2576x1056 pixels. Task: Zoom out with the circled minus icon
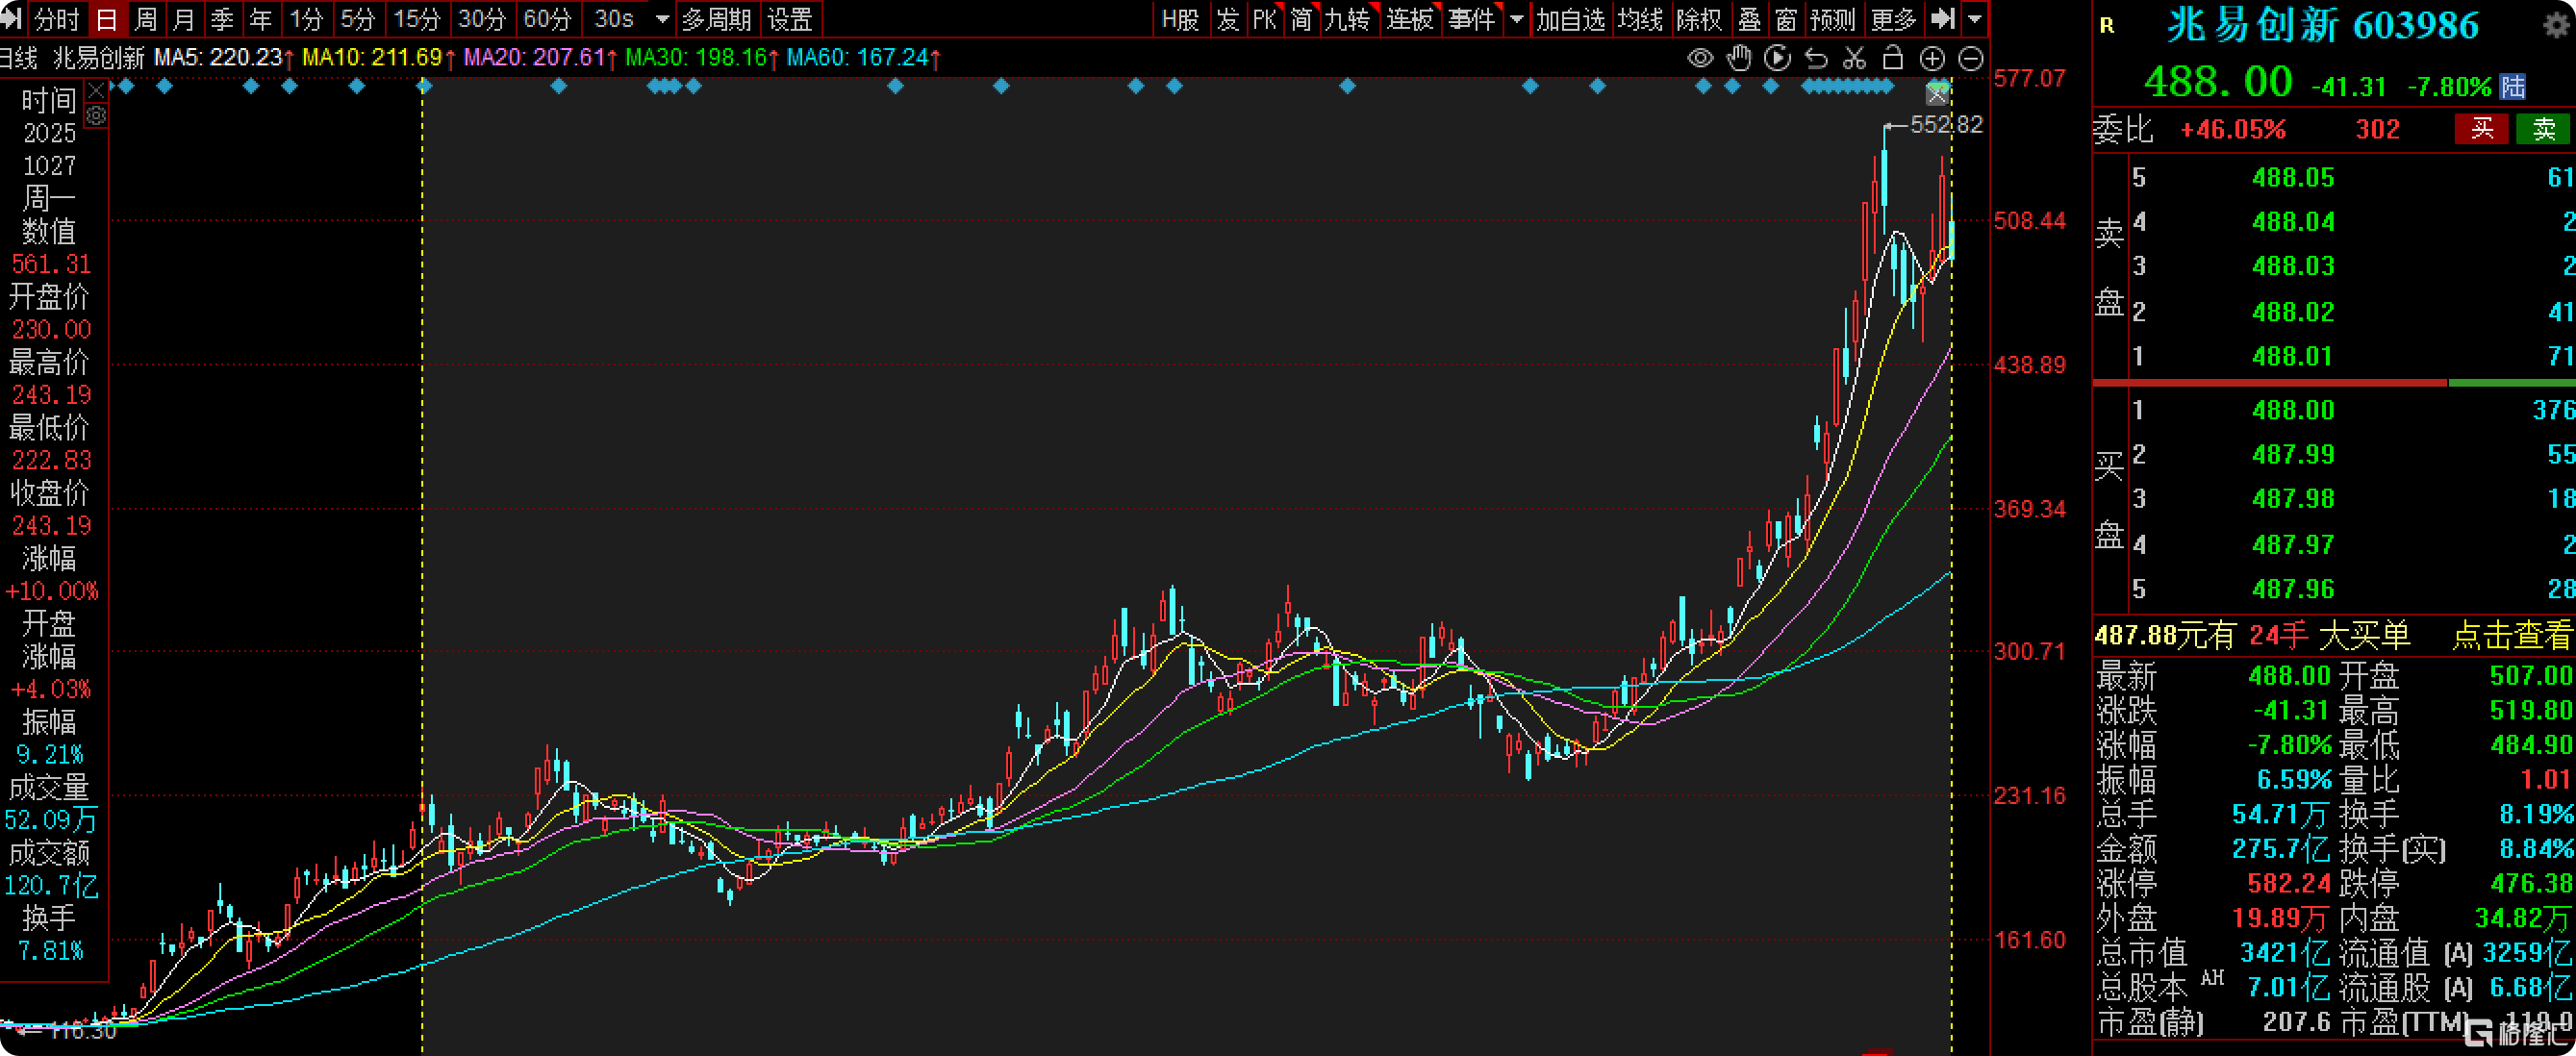pos(1970,59)
